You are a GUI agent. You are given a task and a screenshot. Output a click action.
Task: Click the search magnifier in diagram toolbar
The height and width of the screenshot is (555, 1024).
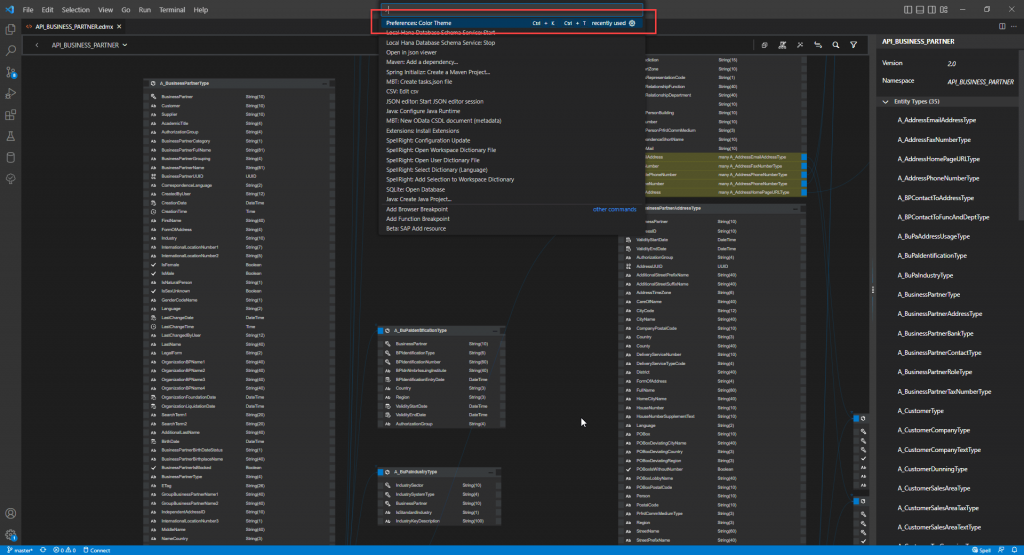point(835,45)
